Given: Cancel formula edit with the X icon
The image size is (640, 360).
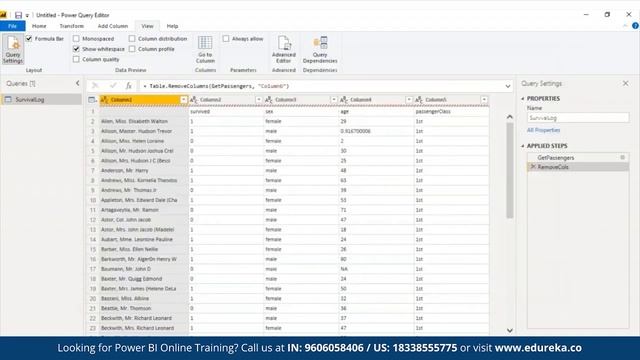Looking at the screenshot, I should (x=95, y=86).
